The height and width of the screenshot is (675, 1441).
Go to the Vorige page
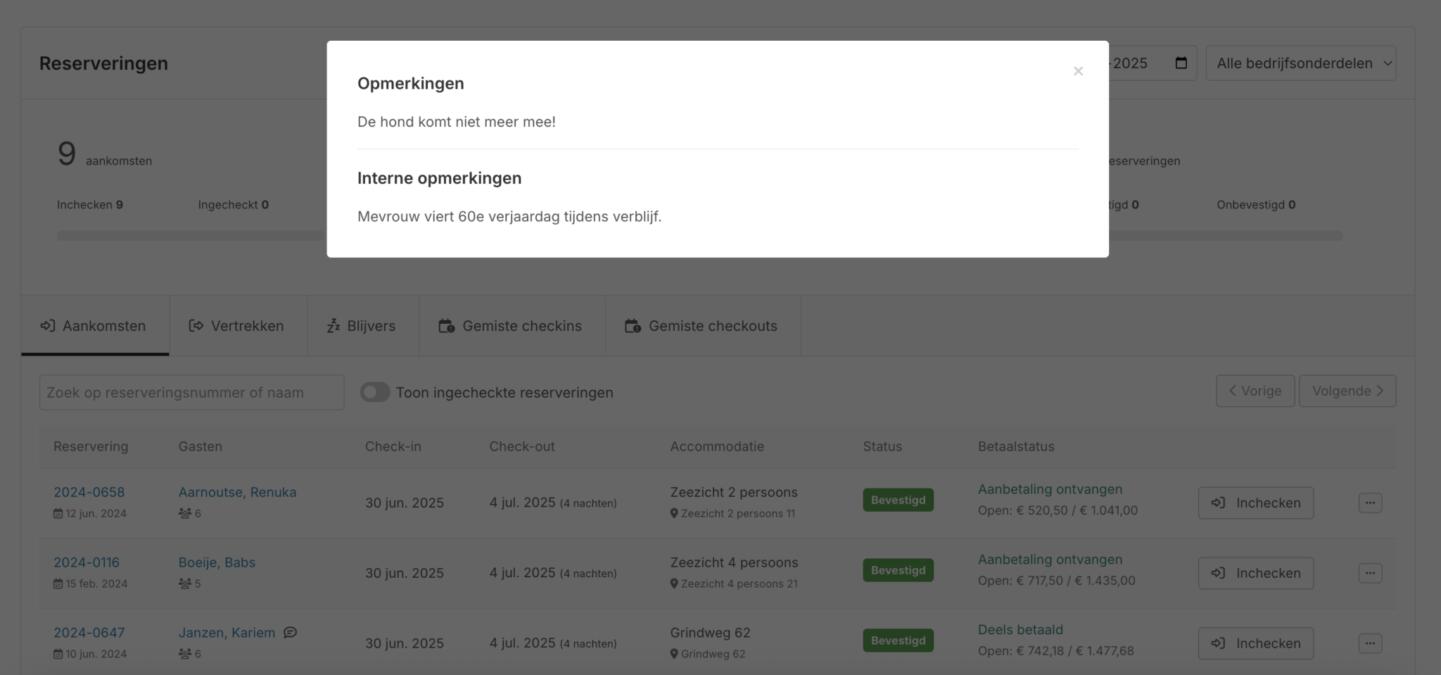point(1255,391)
